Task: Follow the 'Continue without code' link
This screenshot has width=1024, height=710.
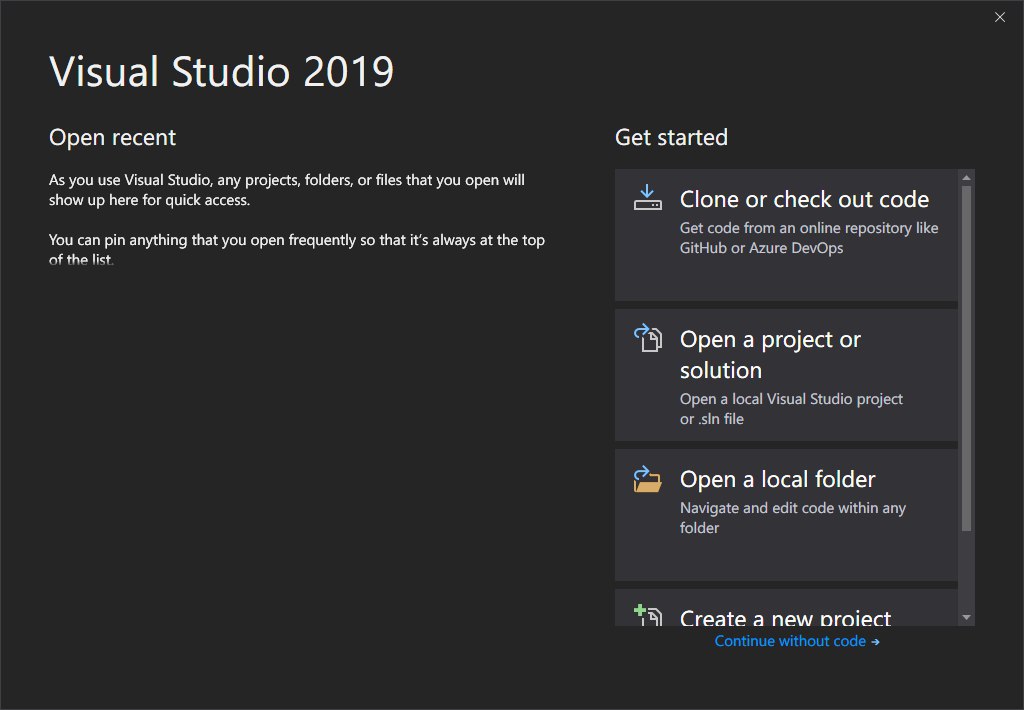Action: pos(797,641)
